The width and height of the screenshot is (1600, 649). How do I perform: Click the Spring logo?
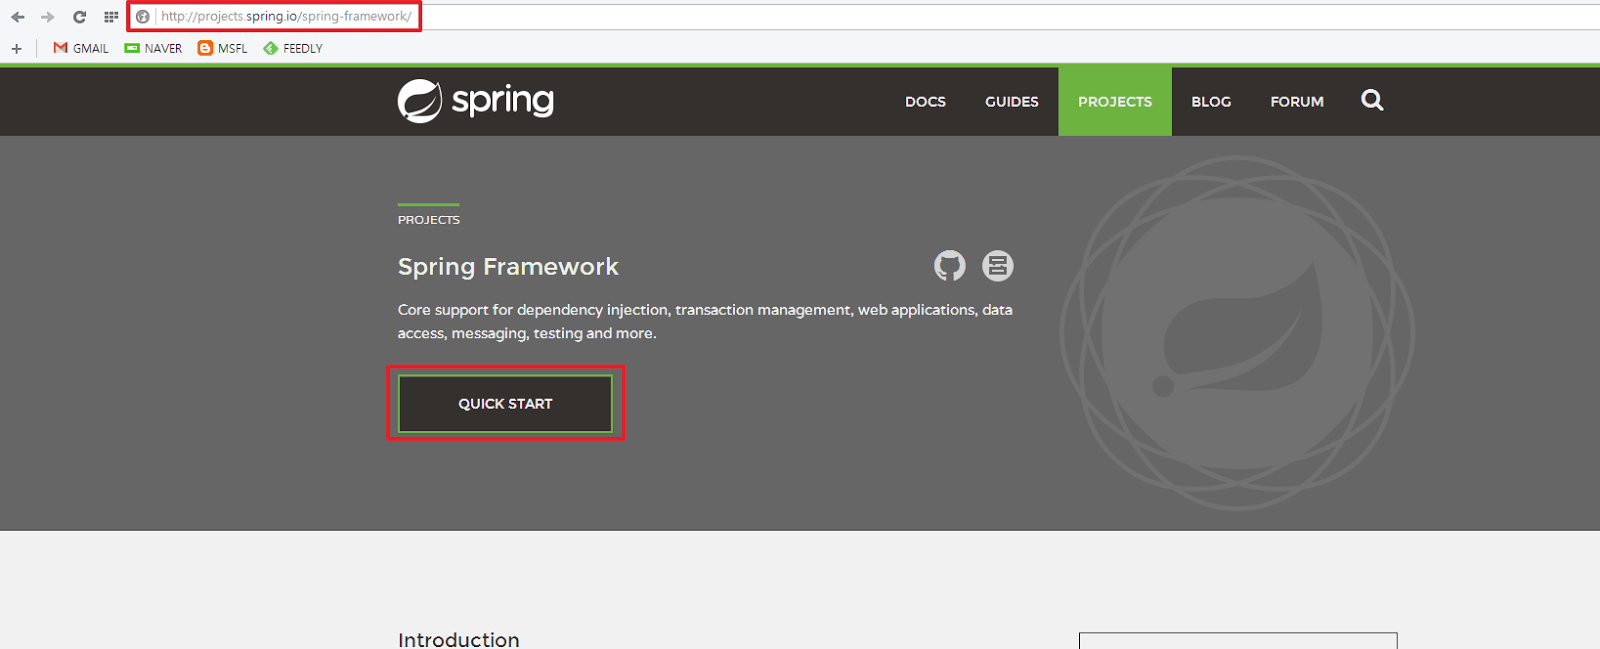click(x=475, y=101)
